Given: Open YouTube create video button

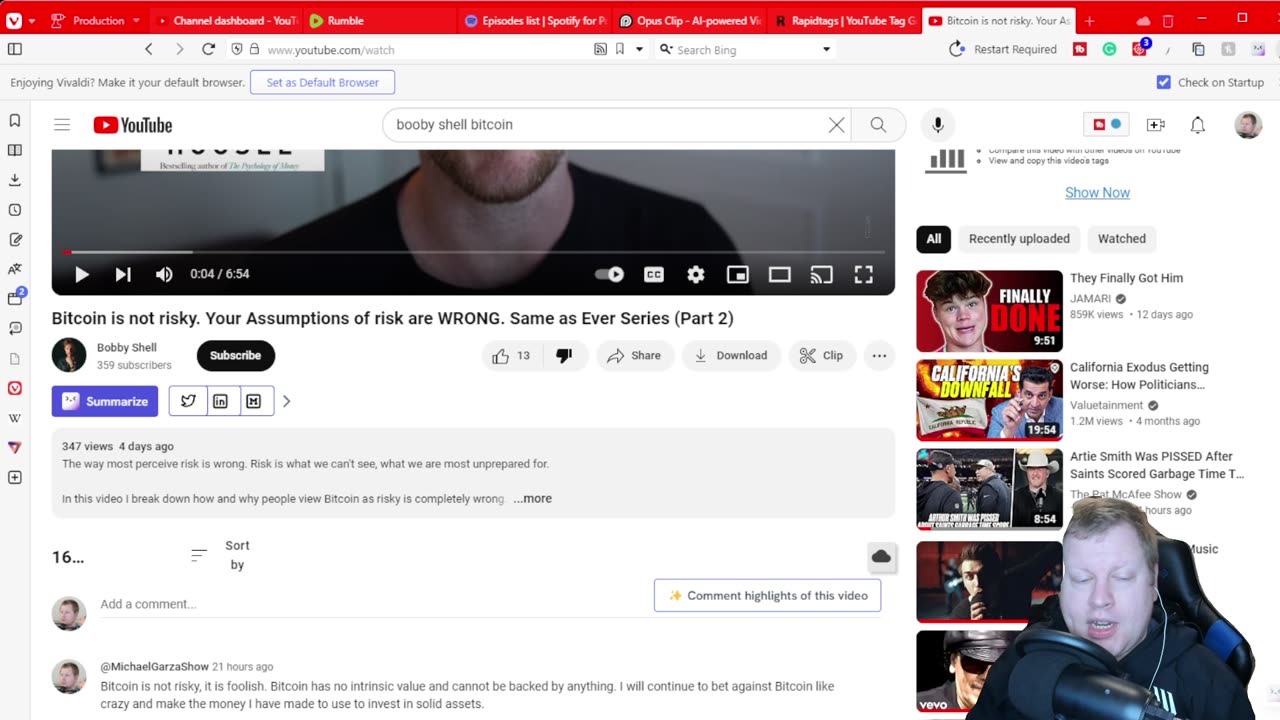Looking at the screenshot, I should [x=1156, y=125].
